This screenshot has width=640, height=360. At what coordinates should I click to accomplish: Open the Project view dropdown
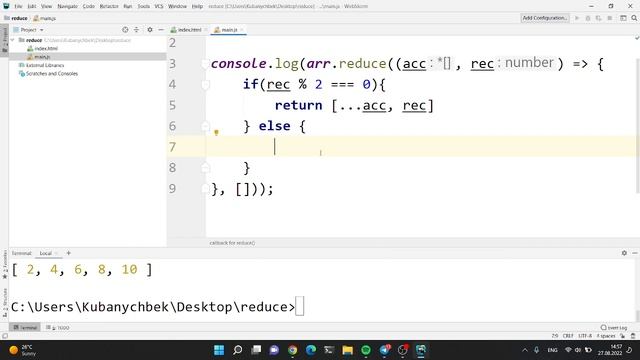(x=29, y=30)
